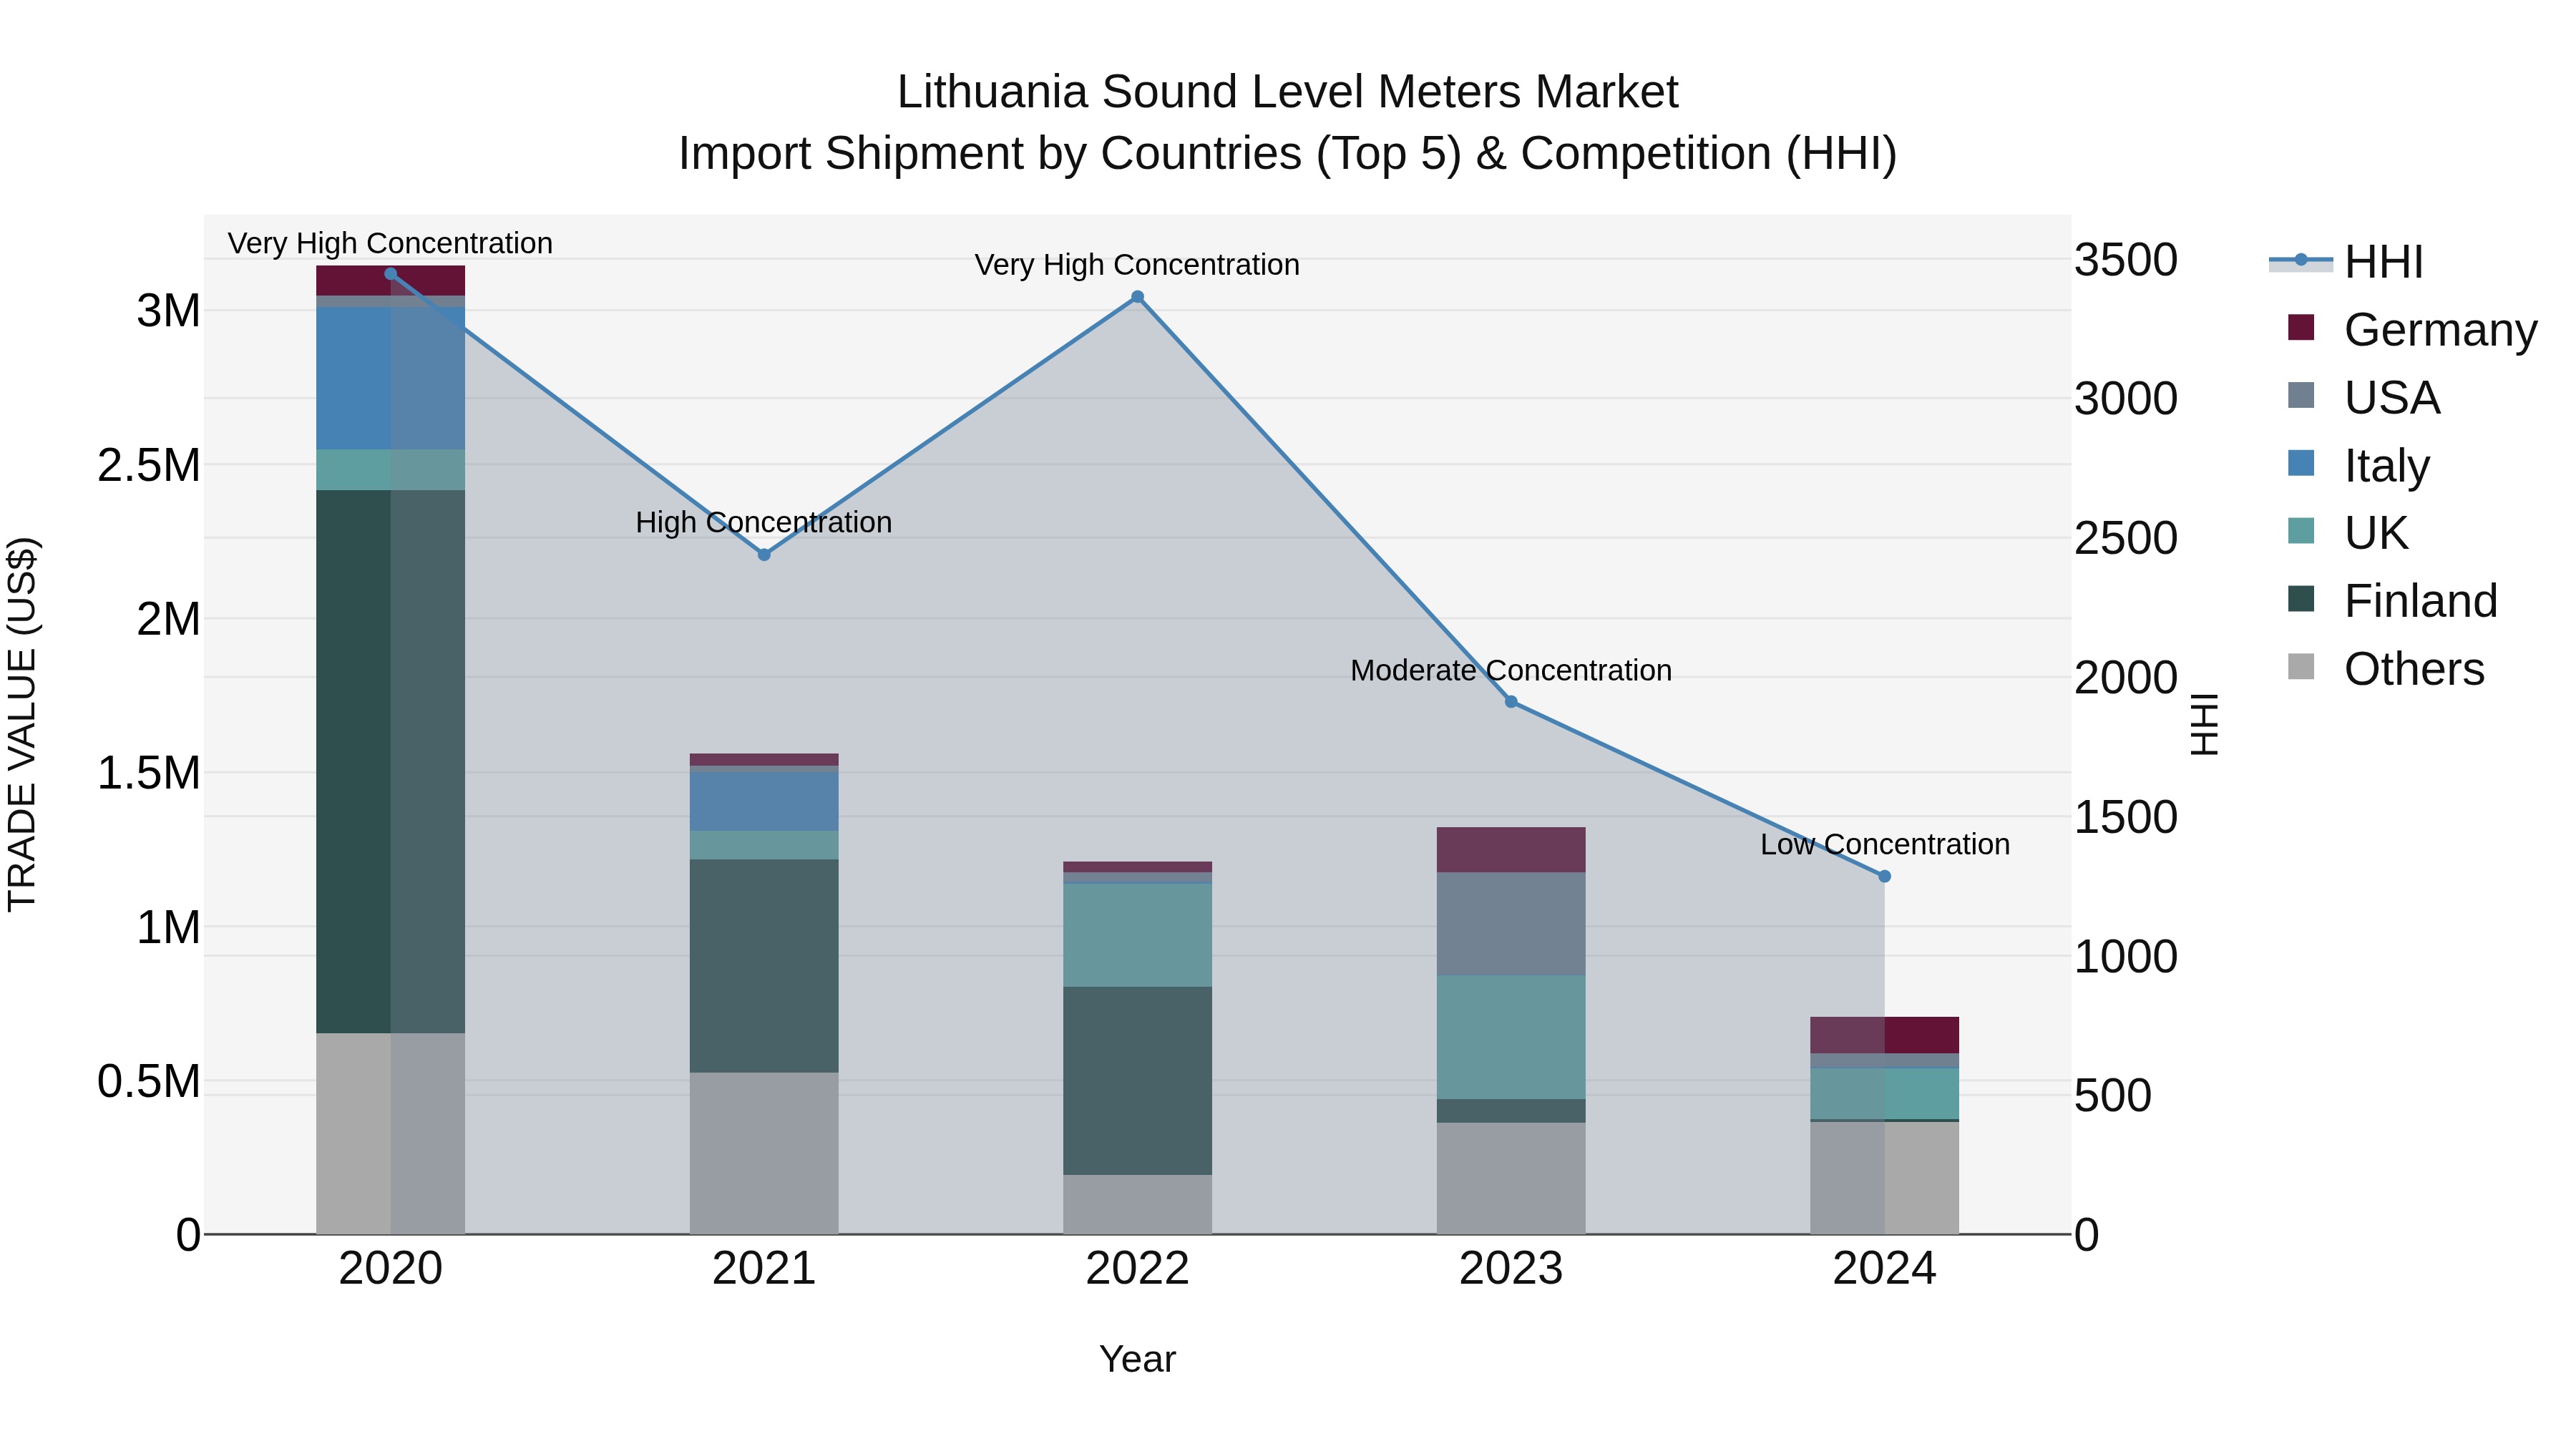Click the Germany segment of the 2024 bar
The height and width of the screenshot is (1449, 2576).
(x=1884, y=1035)
